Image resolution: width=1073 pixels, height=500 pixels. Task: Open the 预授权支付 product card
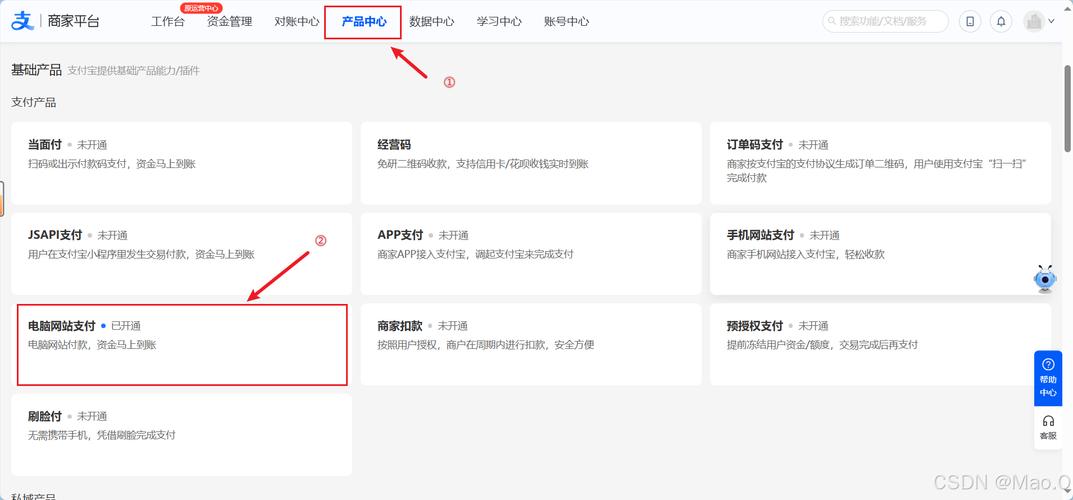click(880, 344)
